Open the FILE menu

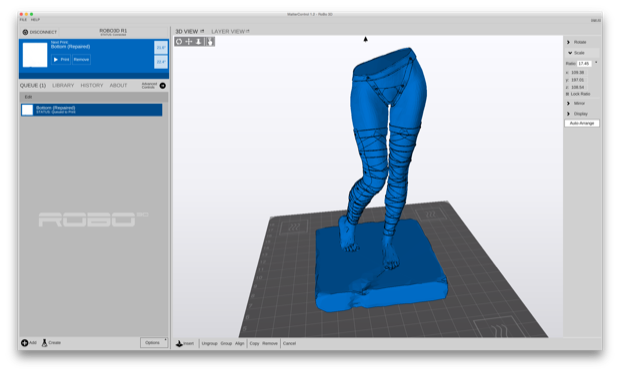(23, 19)
